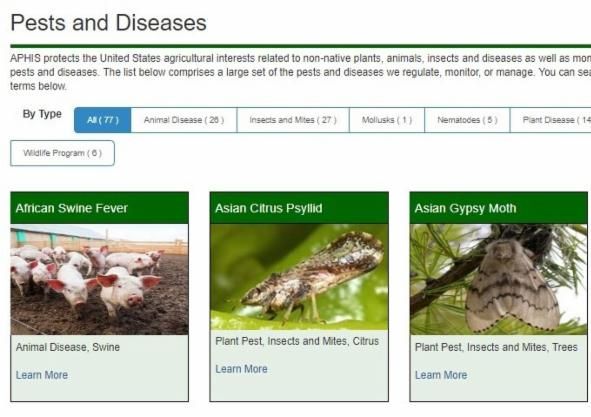This screenshot has width=591, height=417.
Task: Open the Asian Citrus Psyllid card heading
Action: click(269, 208)
